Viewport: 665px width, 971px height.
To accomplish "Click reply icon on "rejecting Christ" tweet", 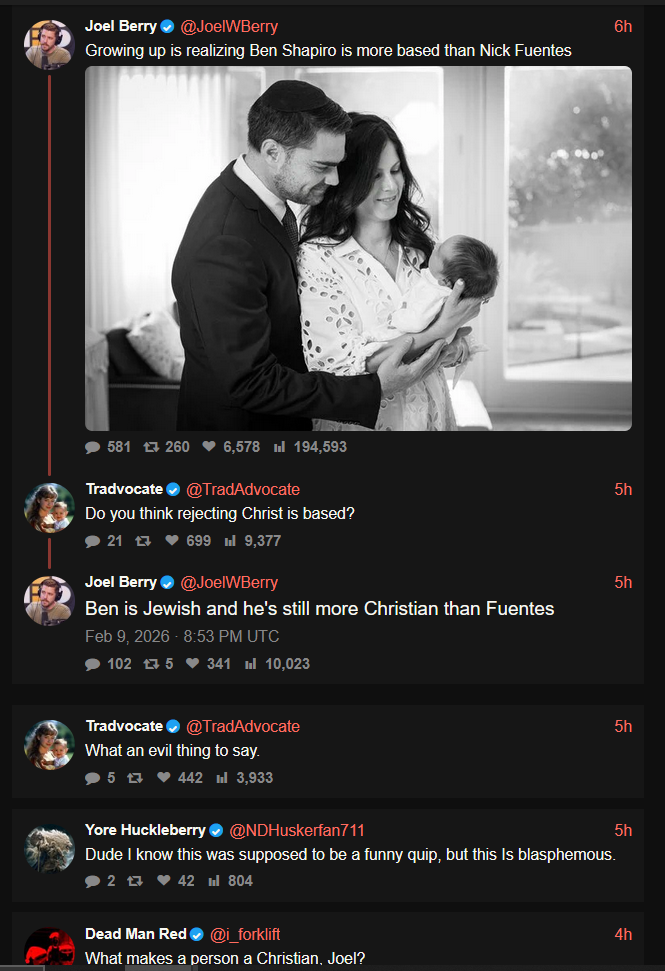I will pyautogui.click(x=93, y=541).
